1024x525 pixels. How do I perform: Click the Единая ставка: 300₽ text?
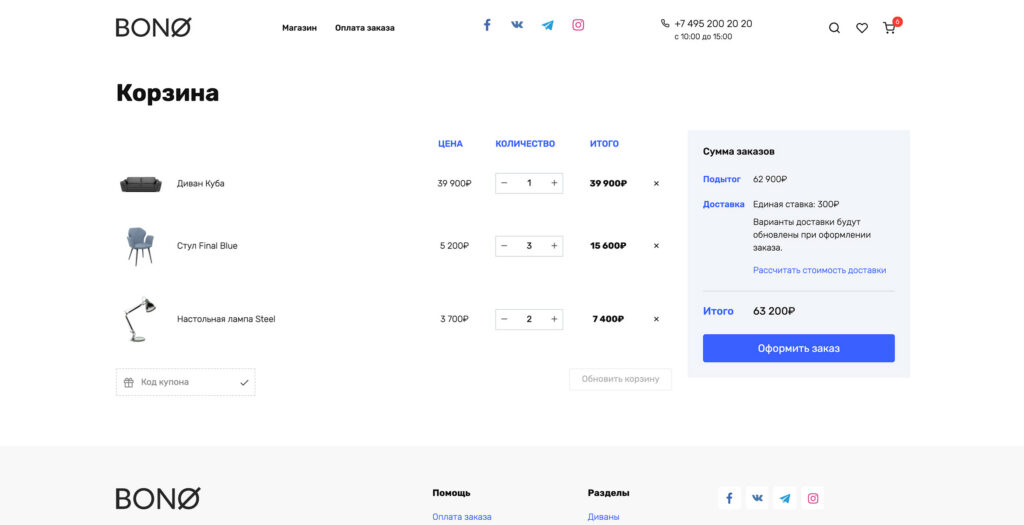796,204
